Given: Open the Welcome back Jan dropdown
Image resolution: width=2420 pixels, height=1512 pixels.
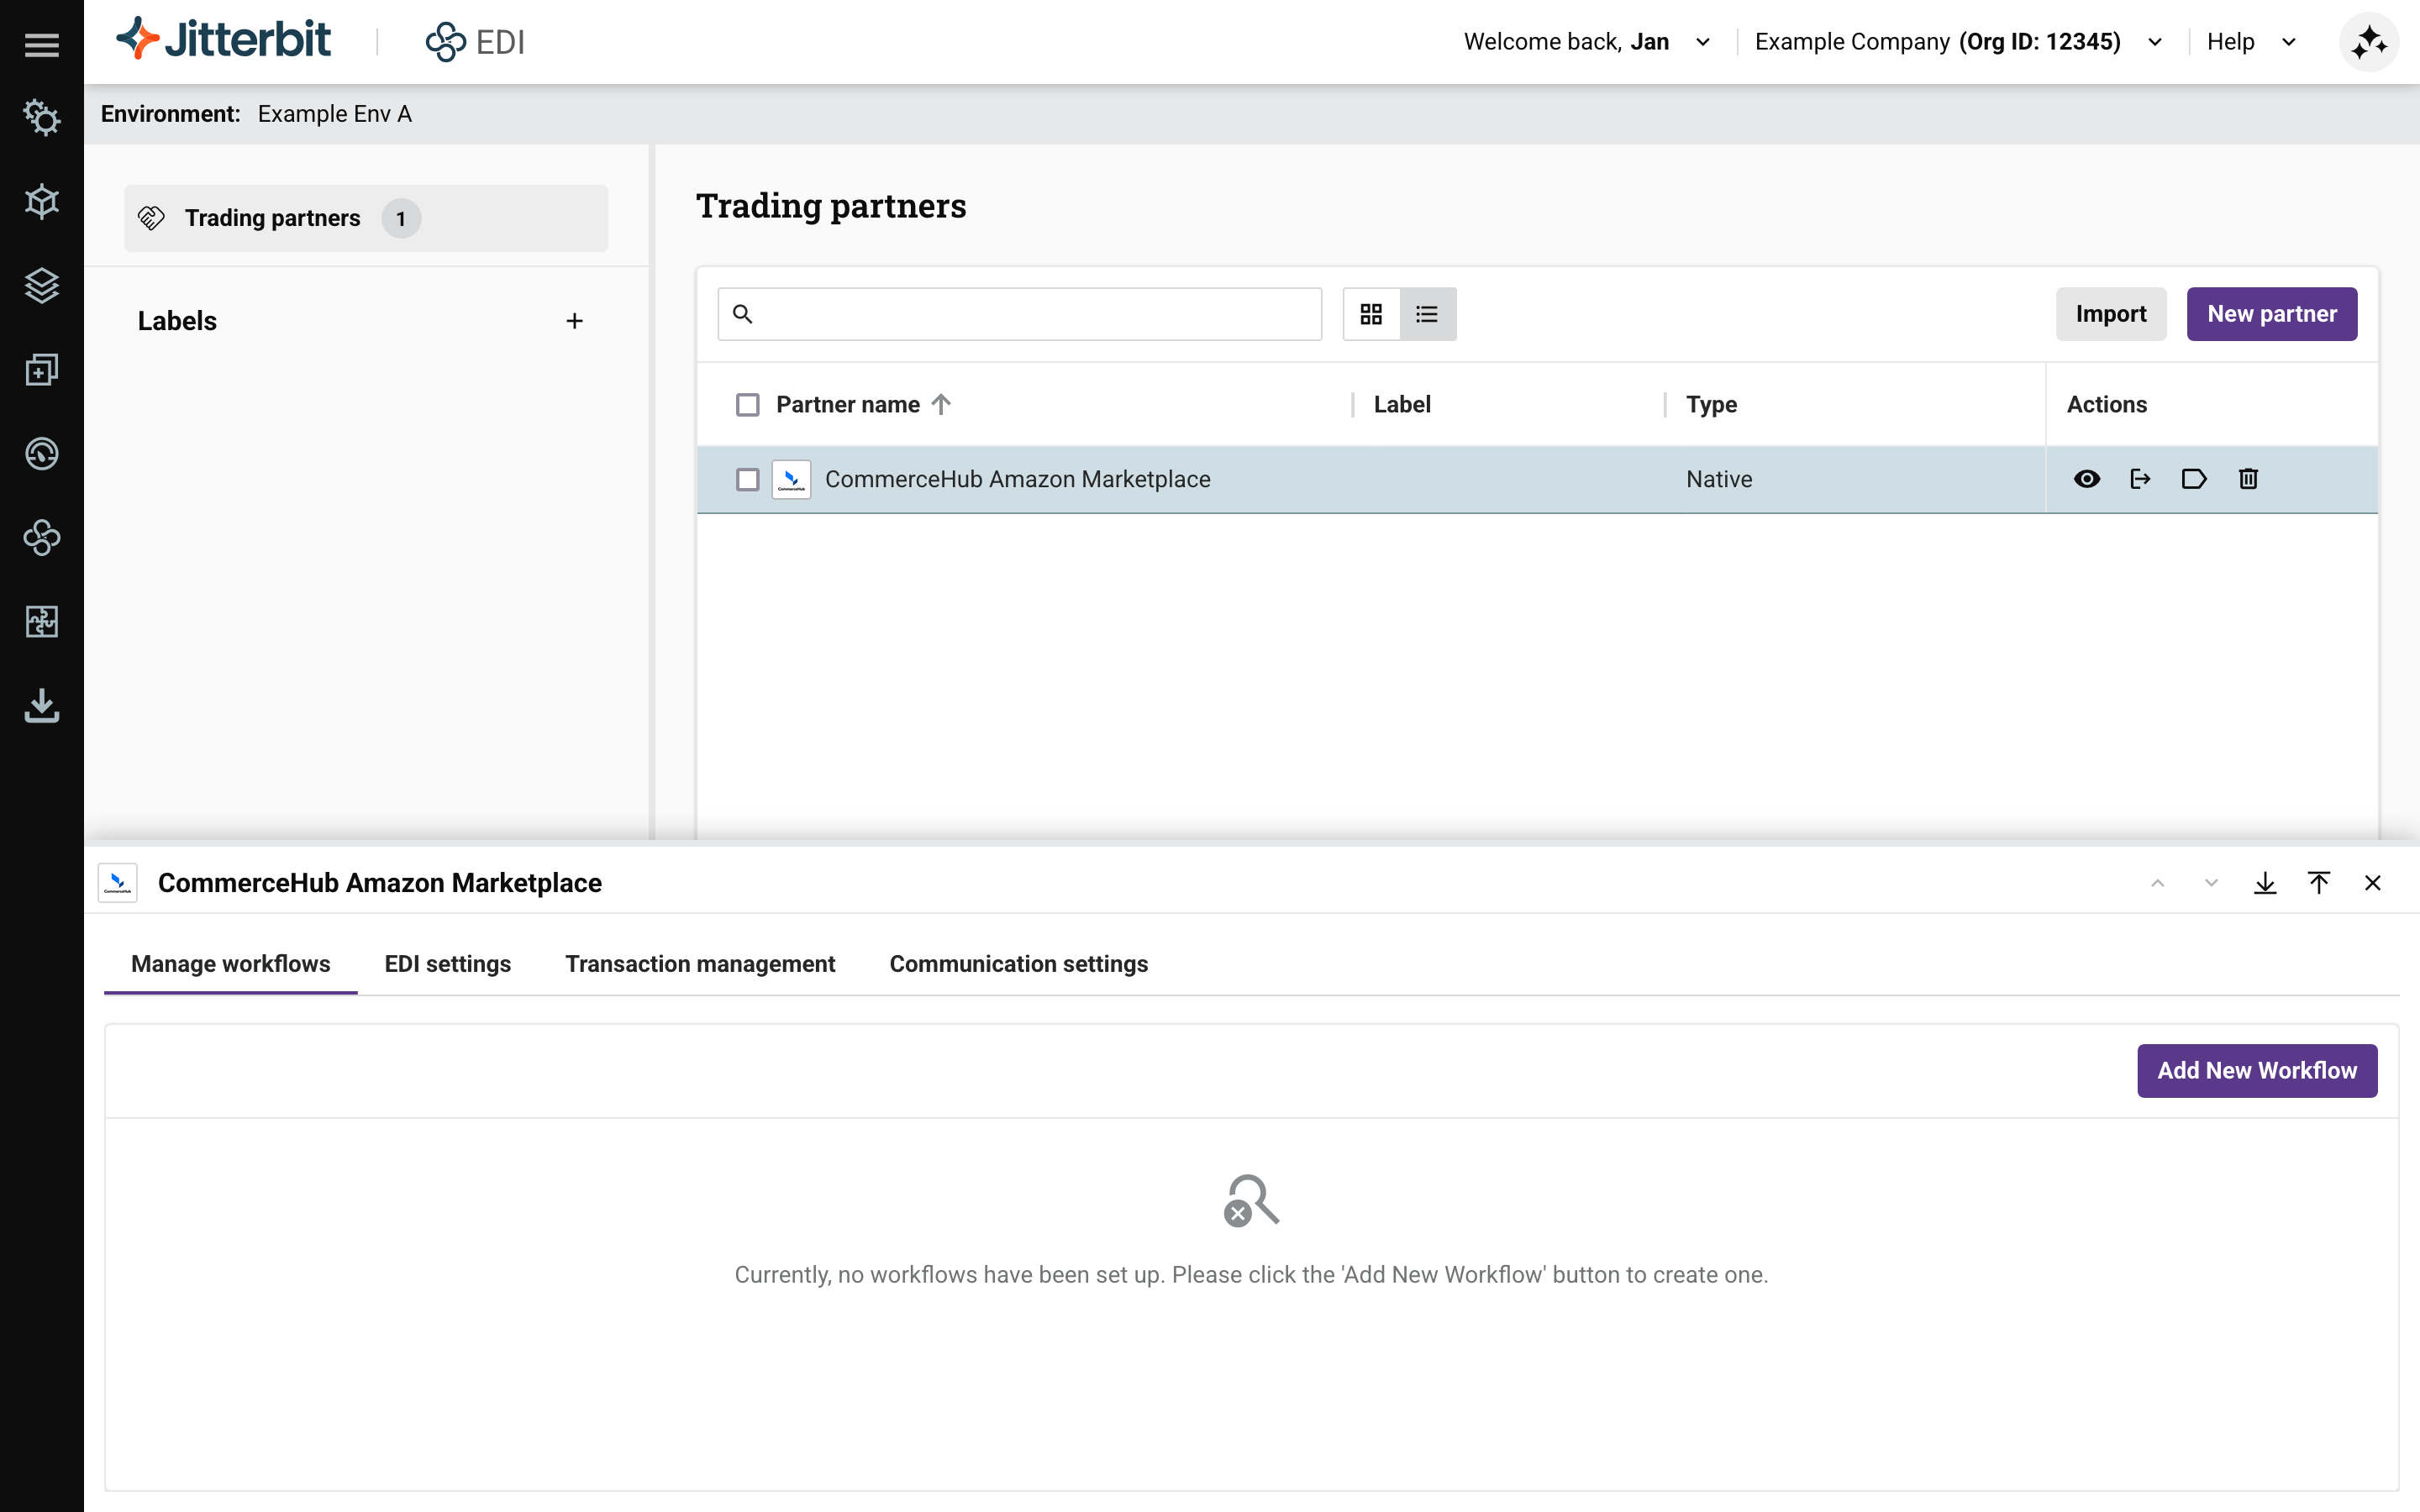Looking at the screenshot, I should 1703,41.
